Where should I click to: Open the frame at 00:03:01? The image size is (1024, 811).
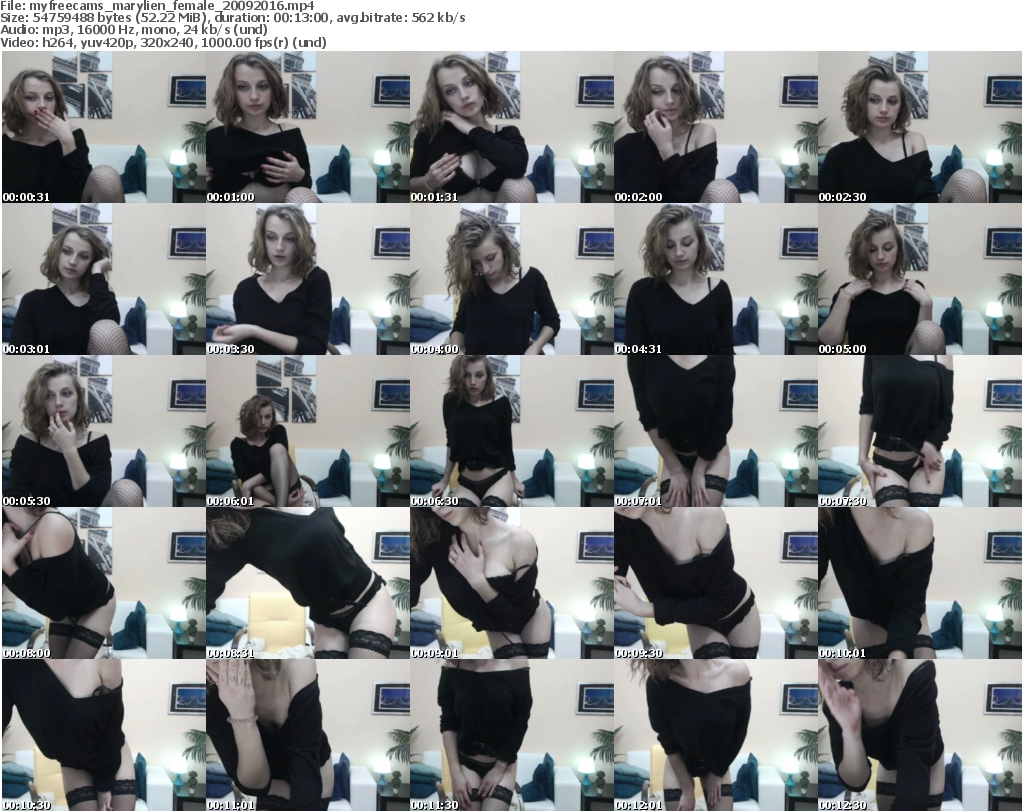click(103, 280)
